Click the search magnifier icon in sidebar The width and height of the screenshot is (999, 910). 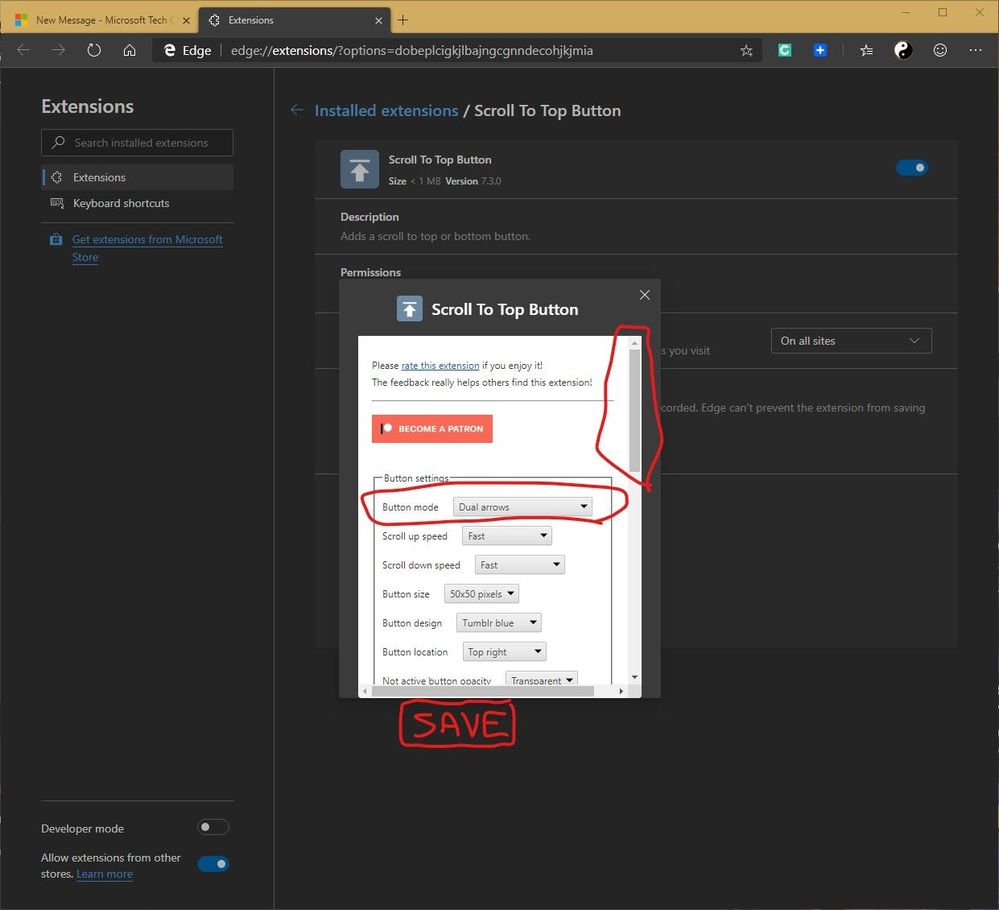58,142
